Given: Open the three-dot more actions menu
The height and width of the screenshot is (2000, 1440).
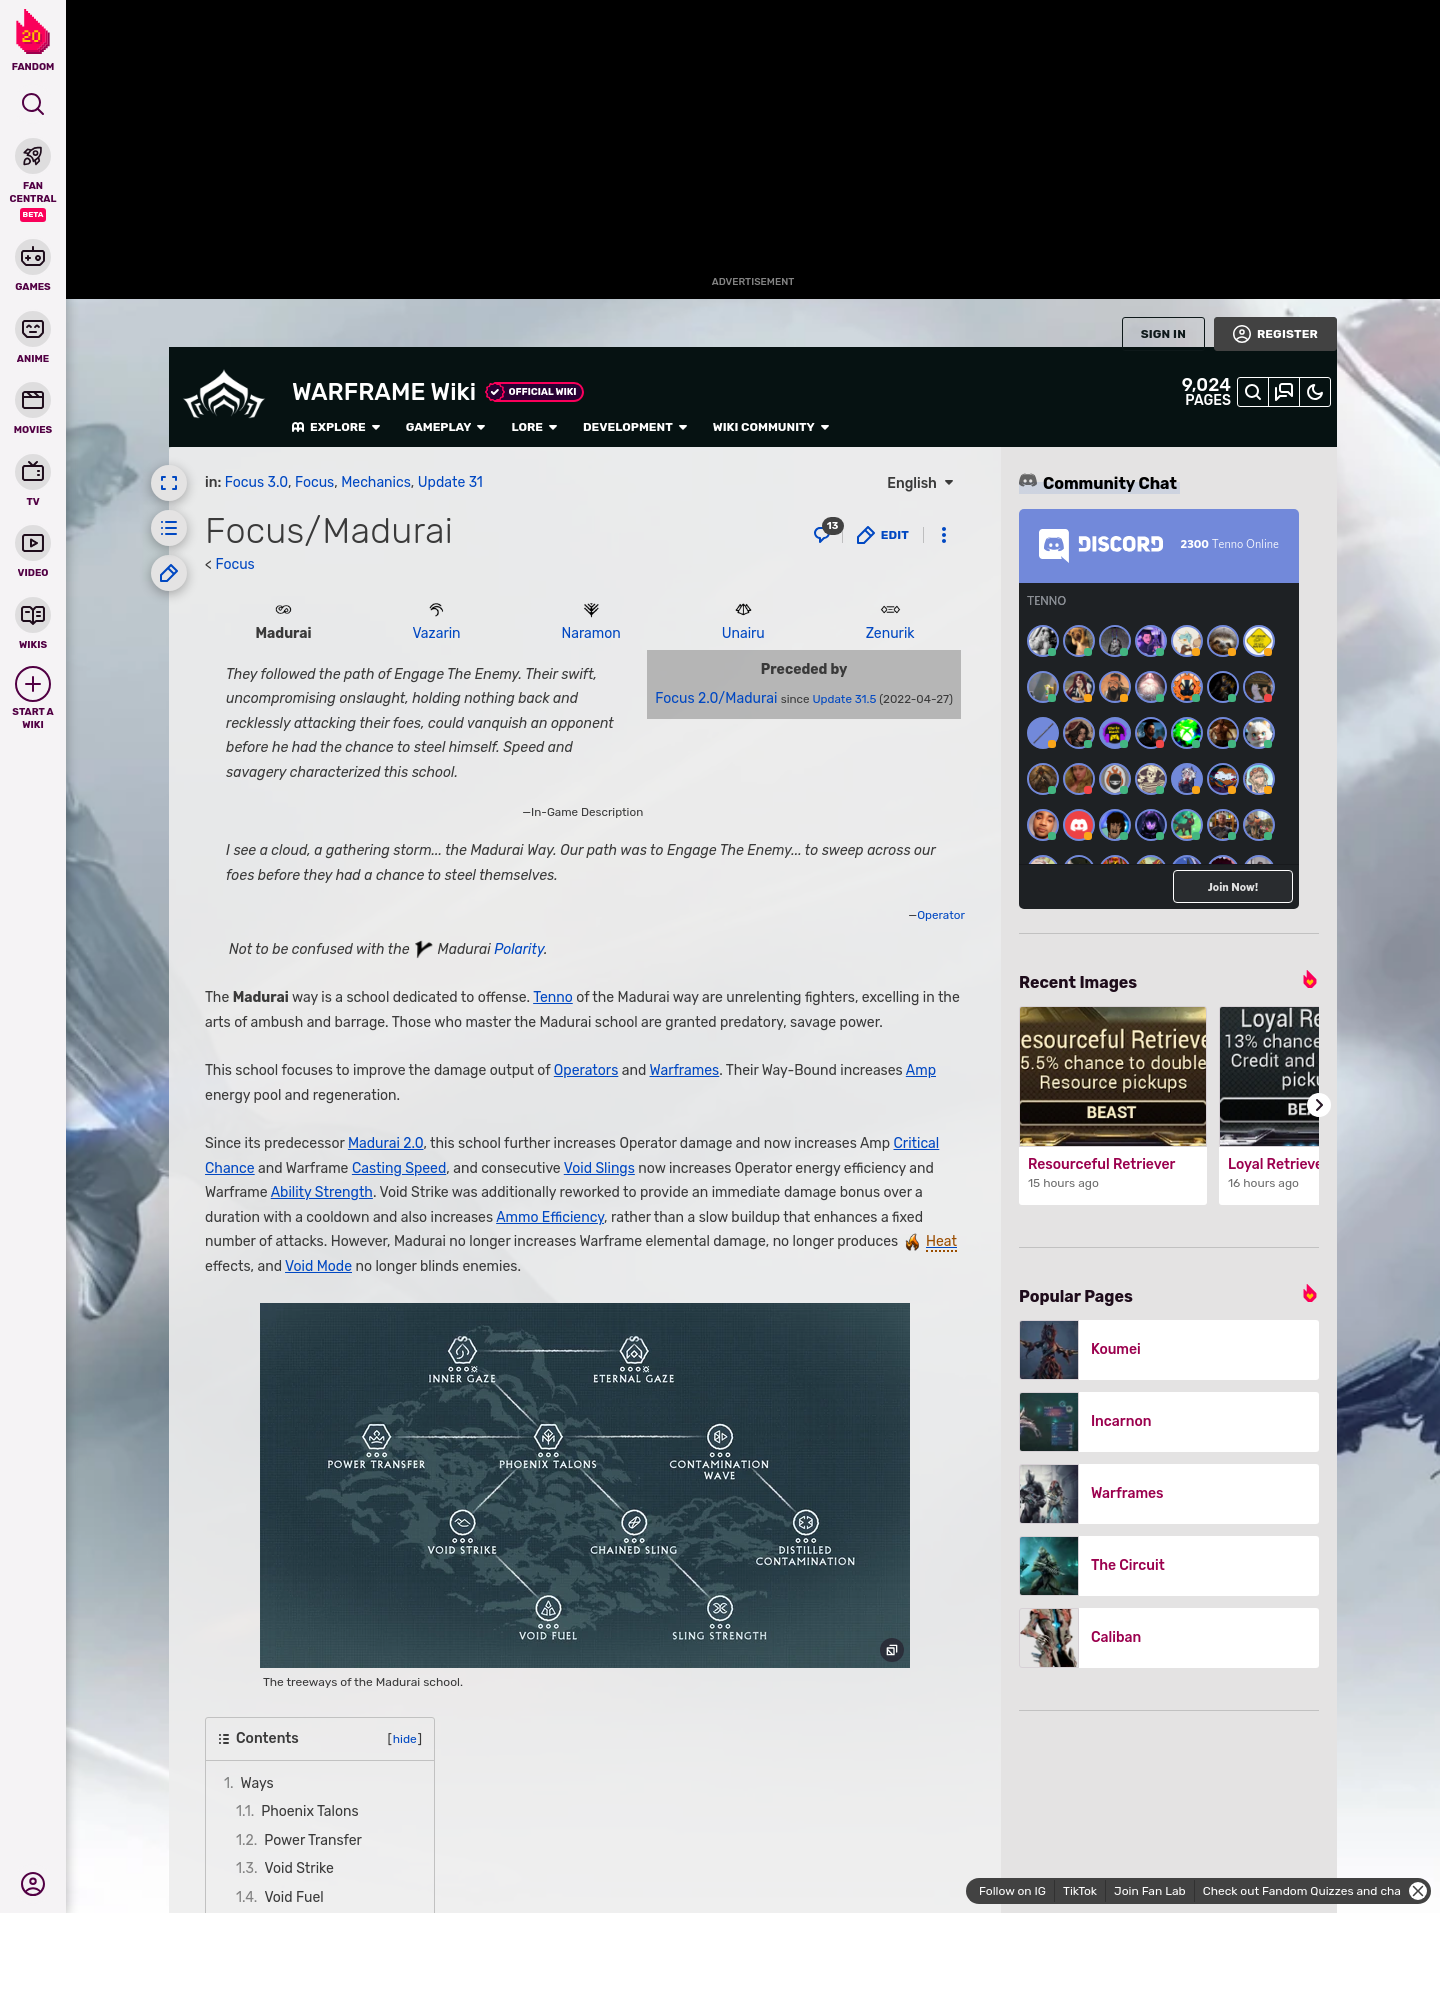Looking at the screenshot, I should (x=944, y=535).
